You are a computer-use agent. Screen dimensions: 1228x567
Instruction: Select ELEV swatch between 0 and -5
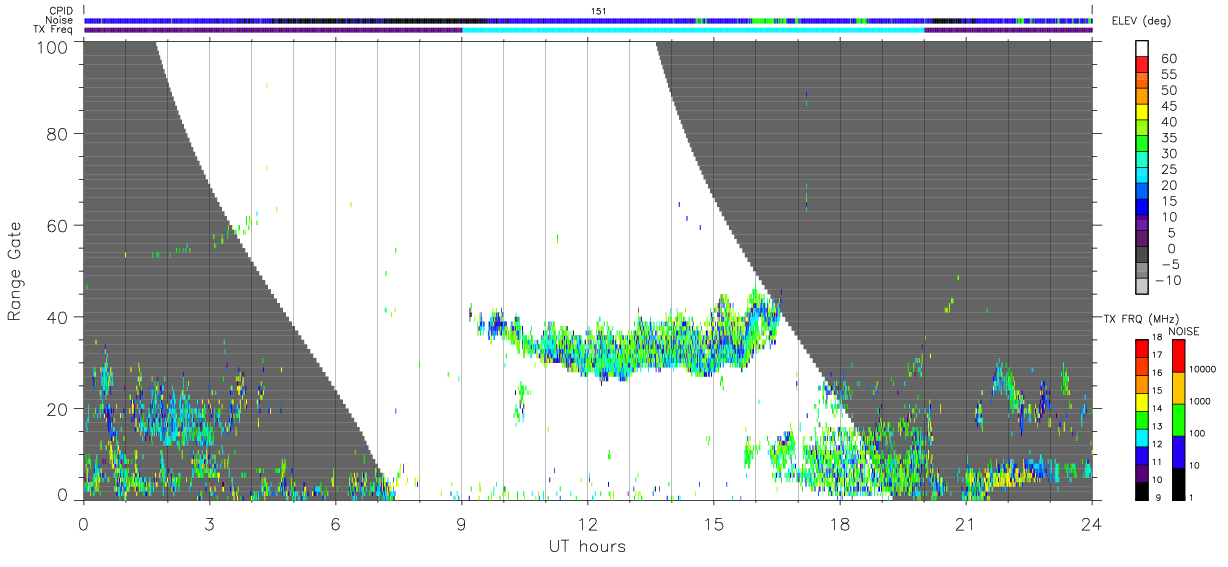(x=1142, y=256)
